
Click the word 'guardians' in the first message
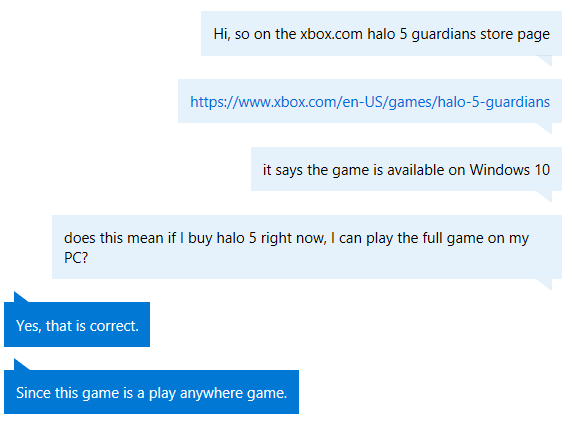(x=444, y=34)
